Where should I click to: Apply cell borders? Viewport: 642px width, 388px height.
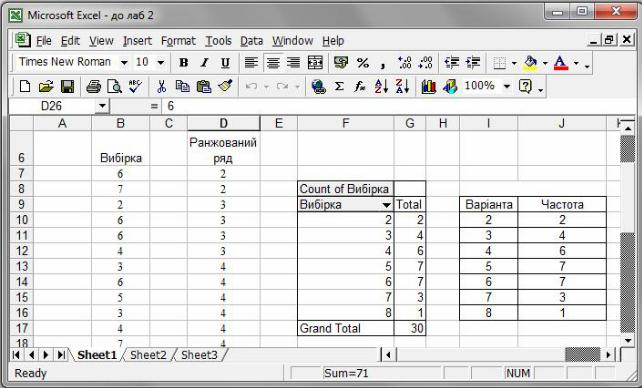(499, 63)
